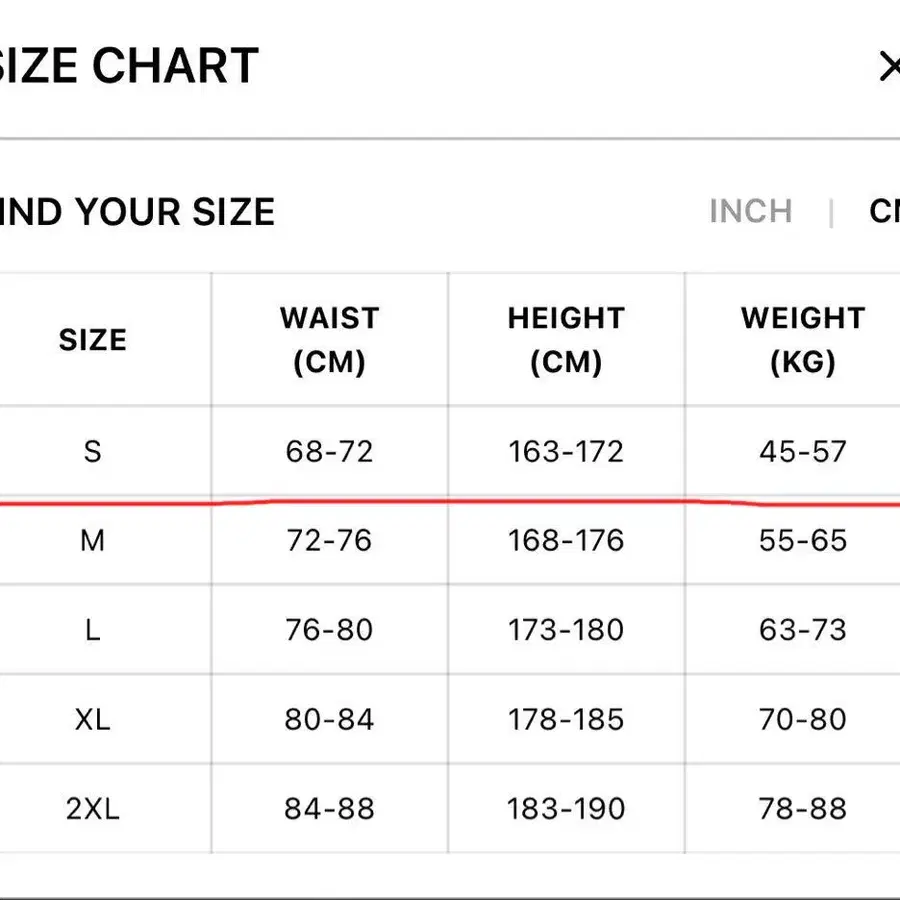Image resolution: width=900 pixels, height=900 pixels.
Task: Click the weight value 78-88 cell
Action: [802, 808]
